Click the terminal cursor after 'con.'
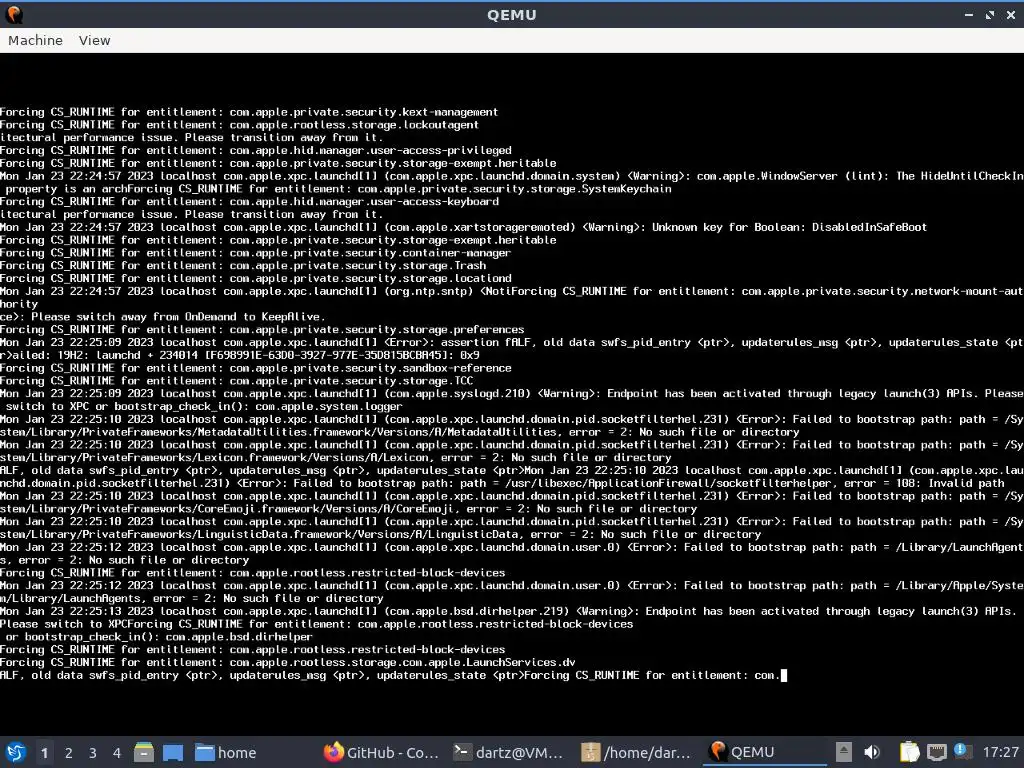 tap(784, 675)
